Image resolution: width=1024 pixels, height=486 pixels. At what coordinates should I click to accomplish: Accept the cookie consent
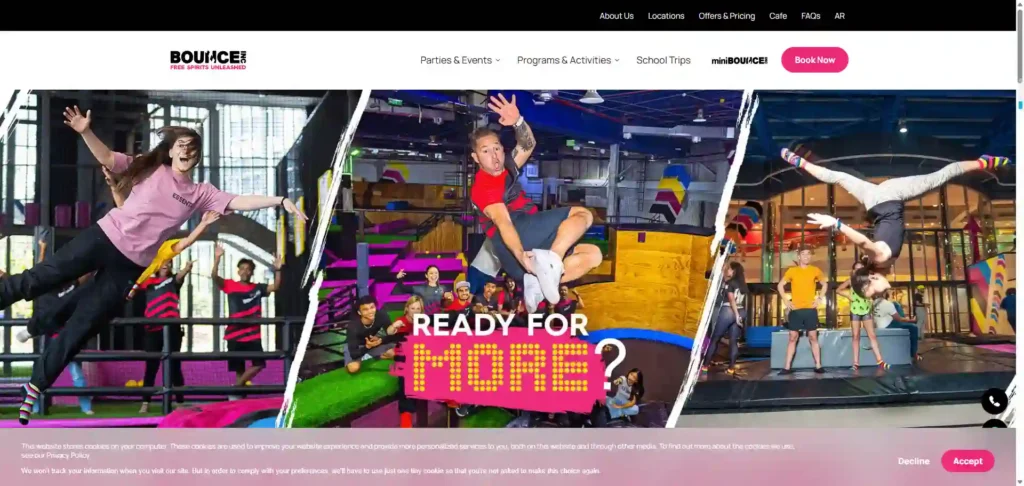tap(967, 461)
